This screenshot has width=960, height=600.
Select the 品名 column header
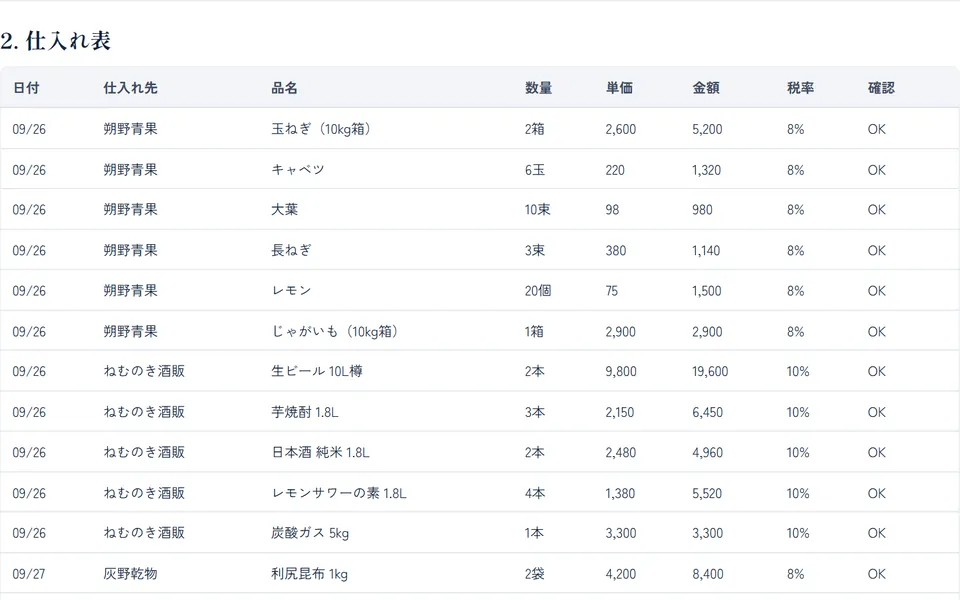pos(284,88)
